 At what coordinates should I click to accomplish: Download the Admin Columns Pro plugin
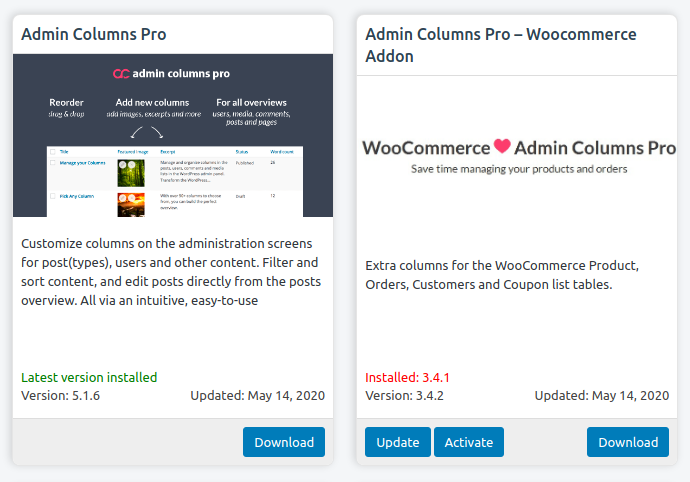click(x=284, y=442)
